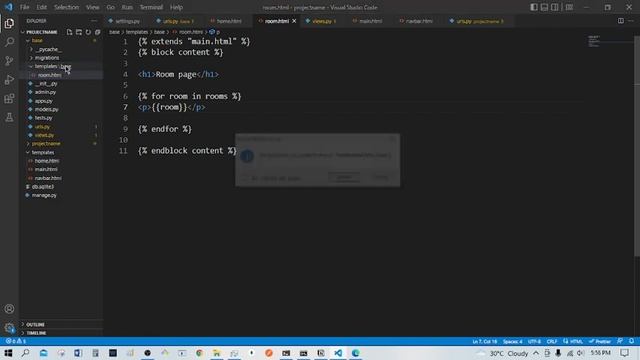Split the editor to the right
This screenshot has width=640, height=360.
point(620,21)
